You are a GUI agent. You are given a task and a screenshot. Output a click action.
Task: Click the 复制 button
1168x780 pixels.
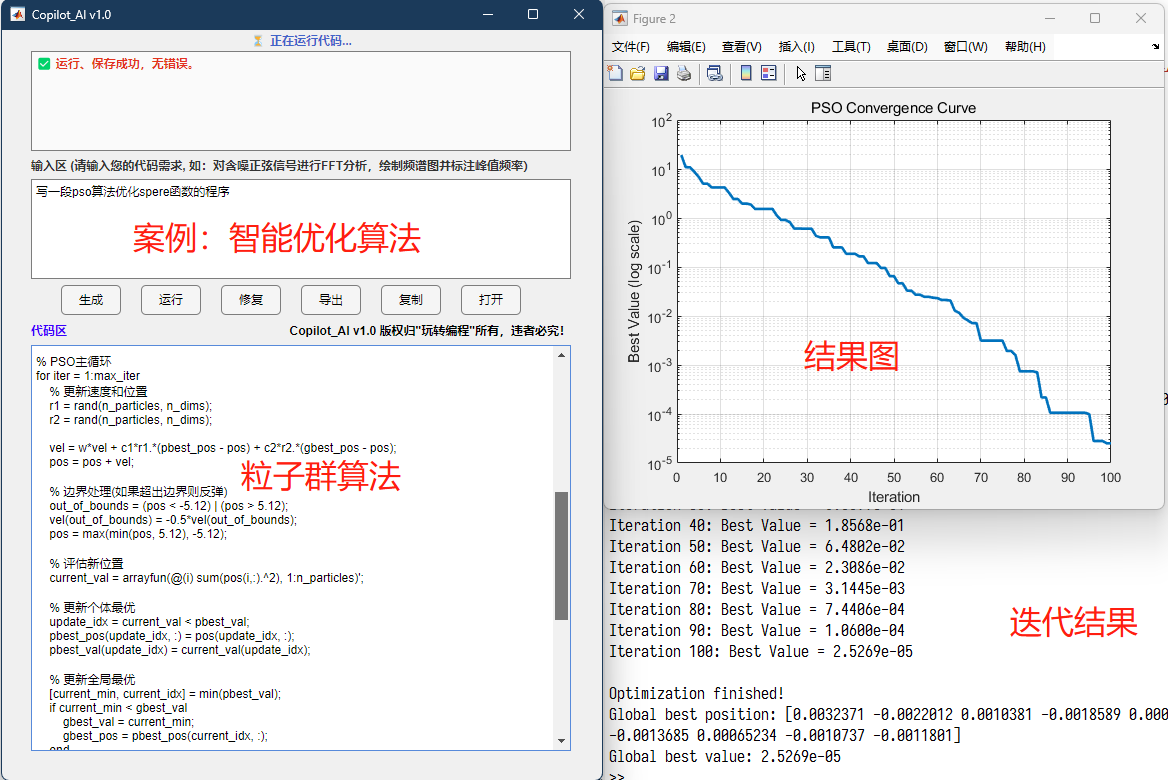411,300
